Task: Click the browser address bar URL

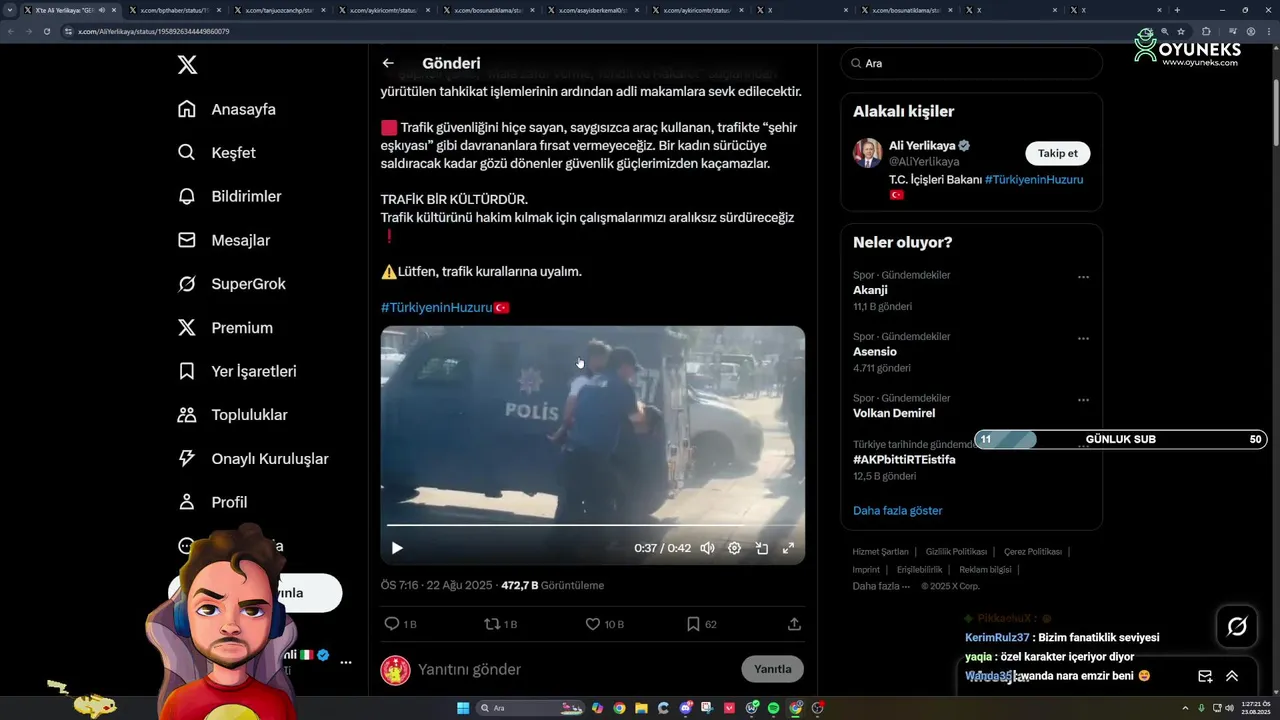Action: coord(154,31)
